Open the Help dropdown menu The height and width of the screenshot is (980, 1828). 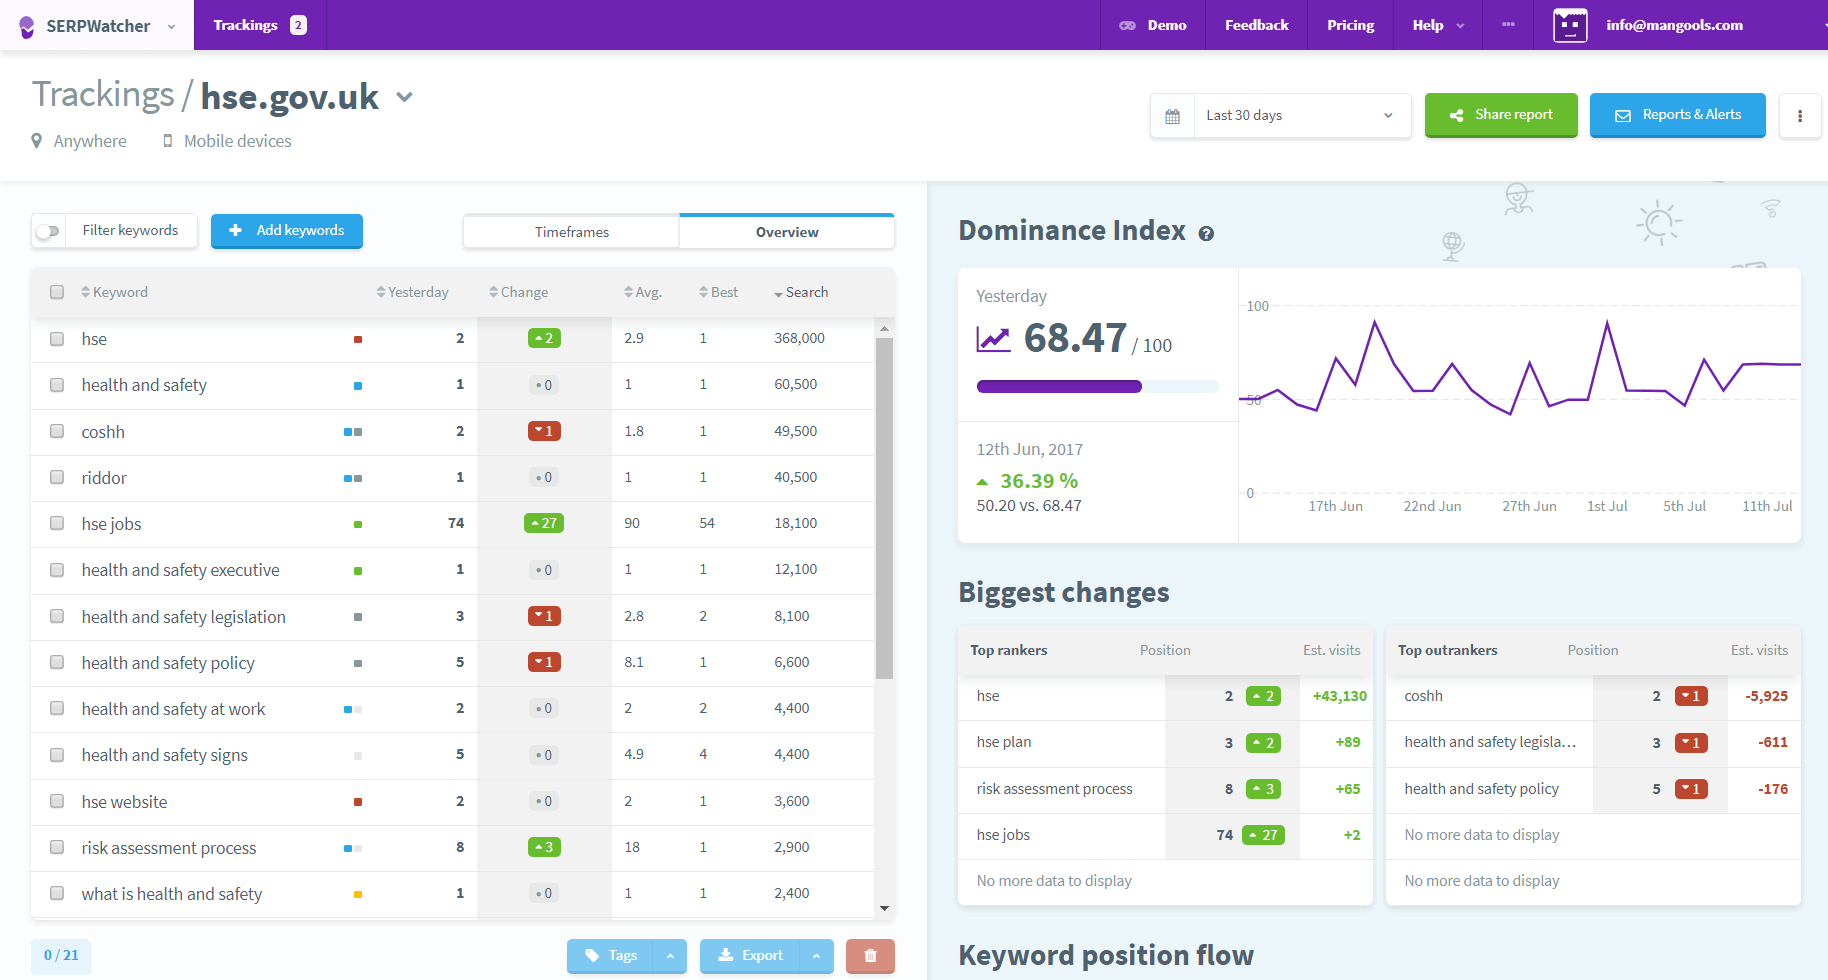[1438, 25]
